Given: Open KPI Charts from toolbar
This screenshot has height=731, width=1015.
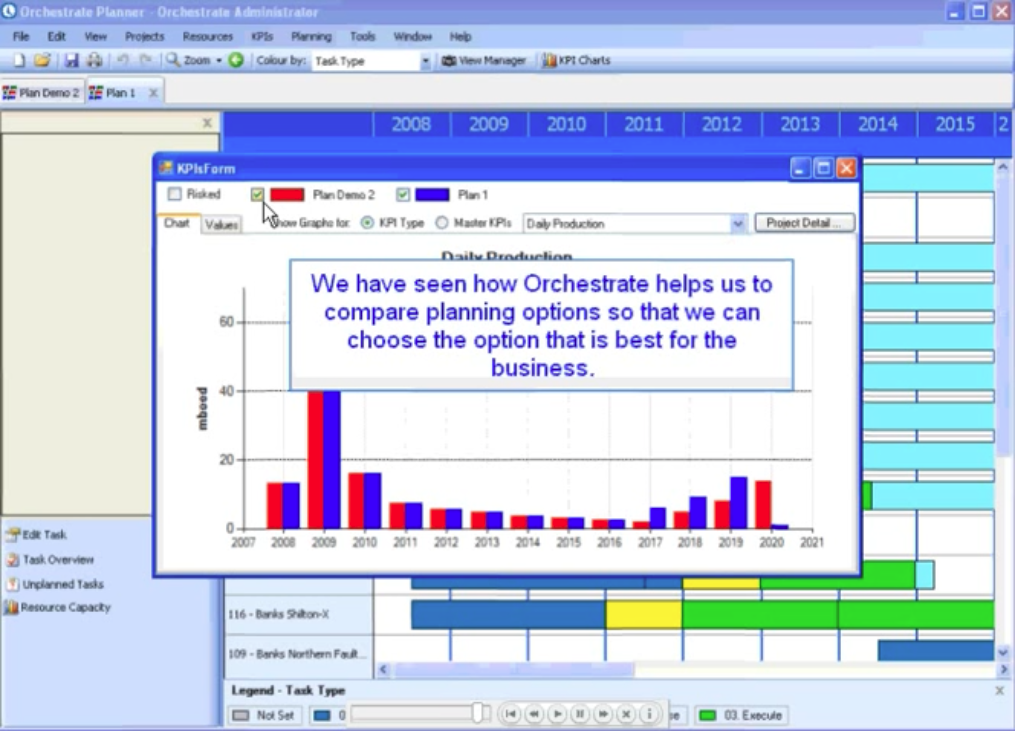Looking at the screenshot, I should (x=576, y=60).
